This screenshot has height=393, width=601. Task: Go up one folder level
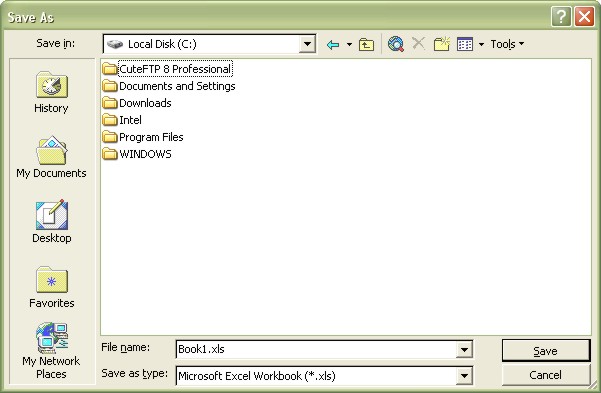point(366,44)
